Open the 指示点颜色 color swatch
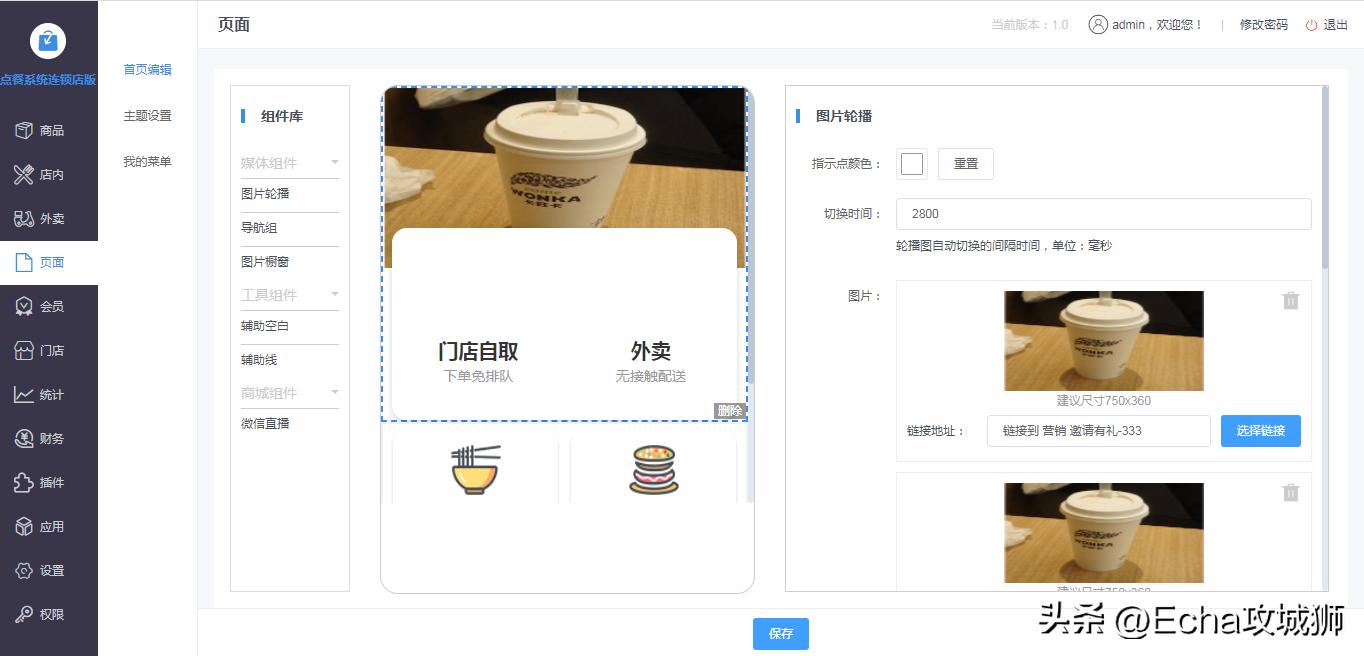 coord(911,163)
